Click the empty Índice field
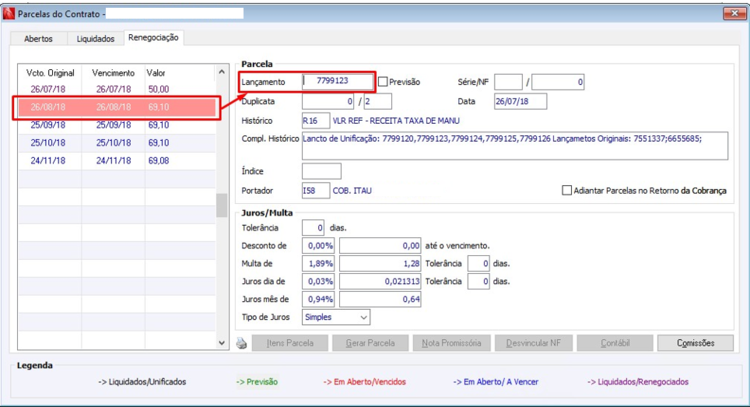The width and height of the screenshot is (750, 407). point(321,171)
